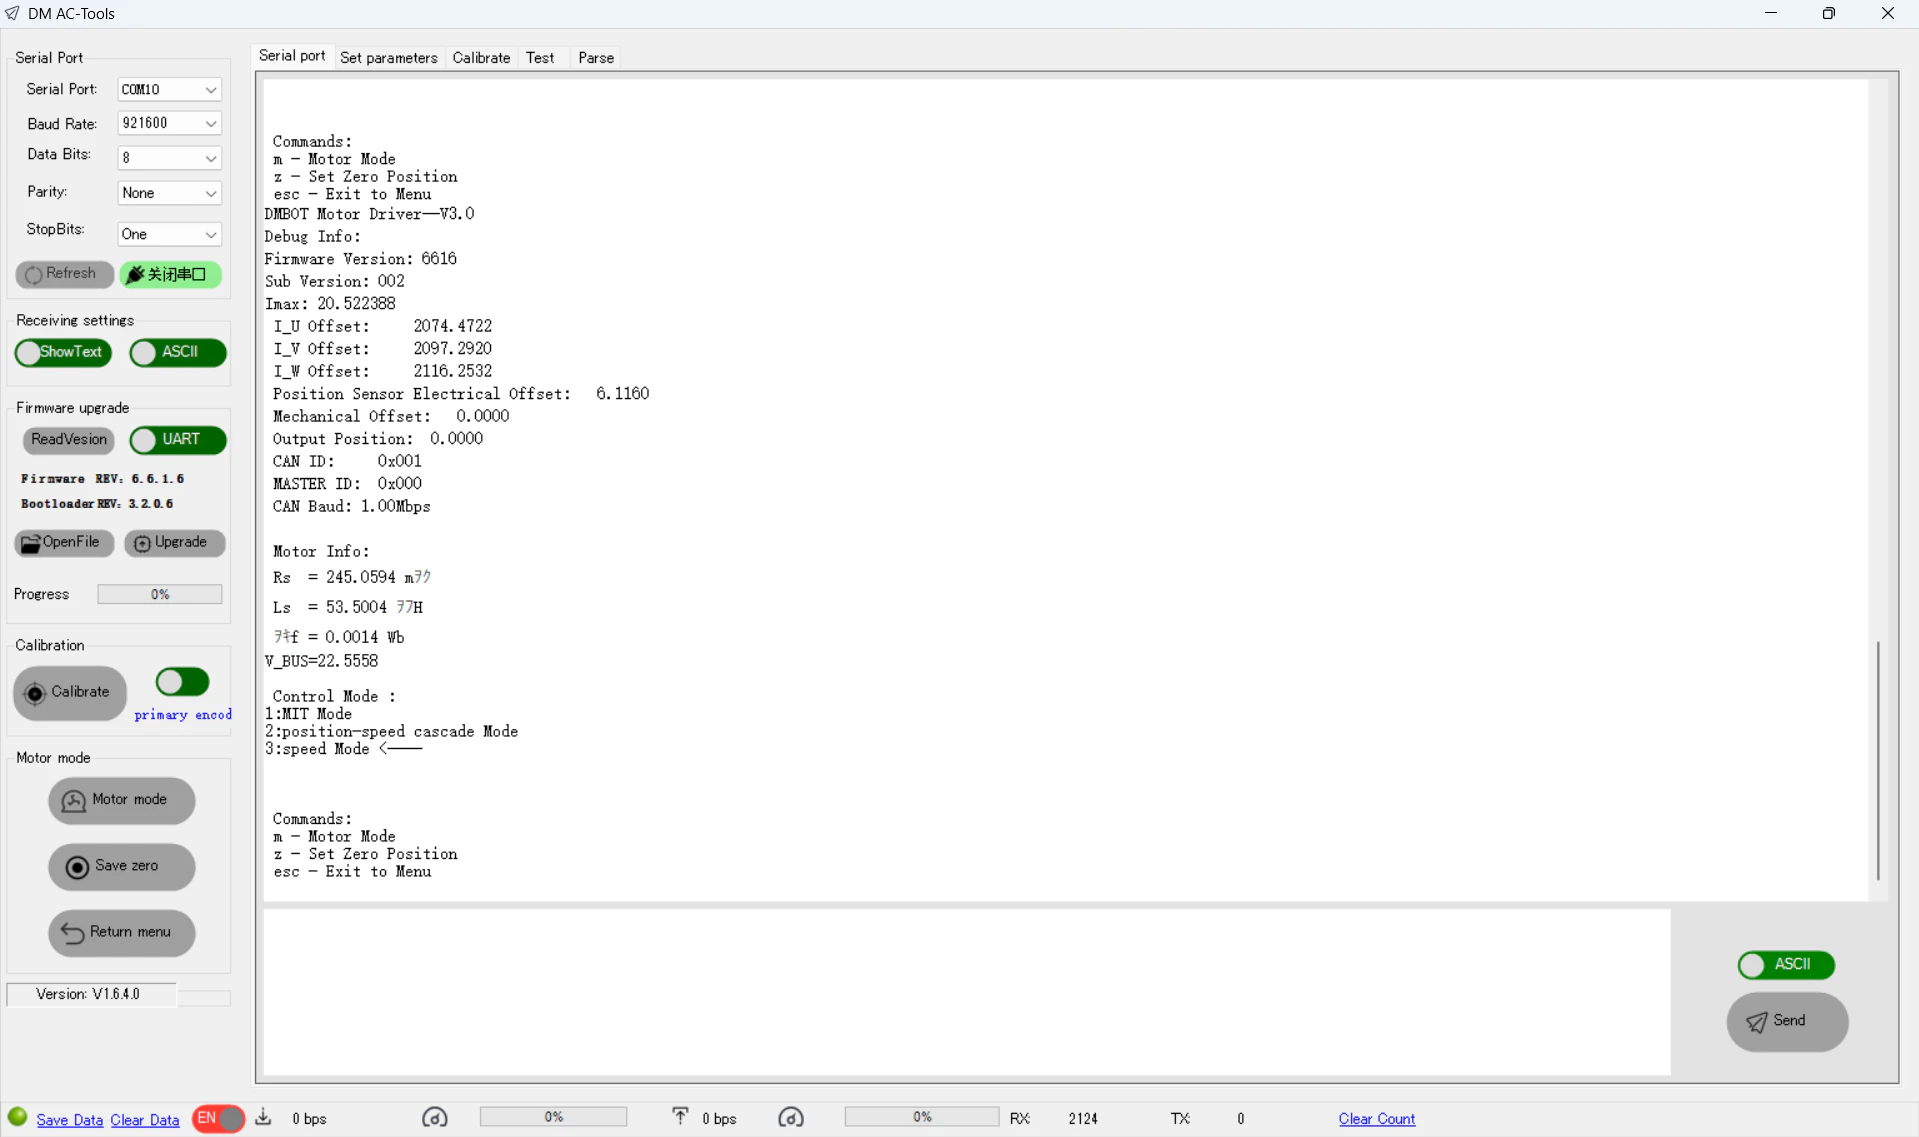Click the Calibrate button in Calibration panel
Viewport: 1919px width, 1137px height.
pyautogui.click(x=70, y=693)
